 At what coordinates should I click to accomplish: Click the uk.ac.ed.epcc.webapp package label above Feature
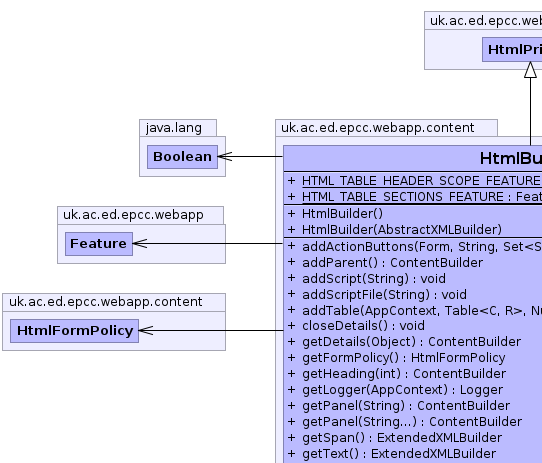coord(133,215)
